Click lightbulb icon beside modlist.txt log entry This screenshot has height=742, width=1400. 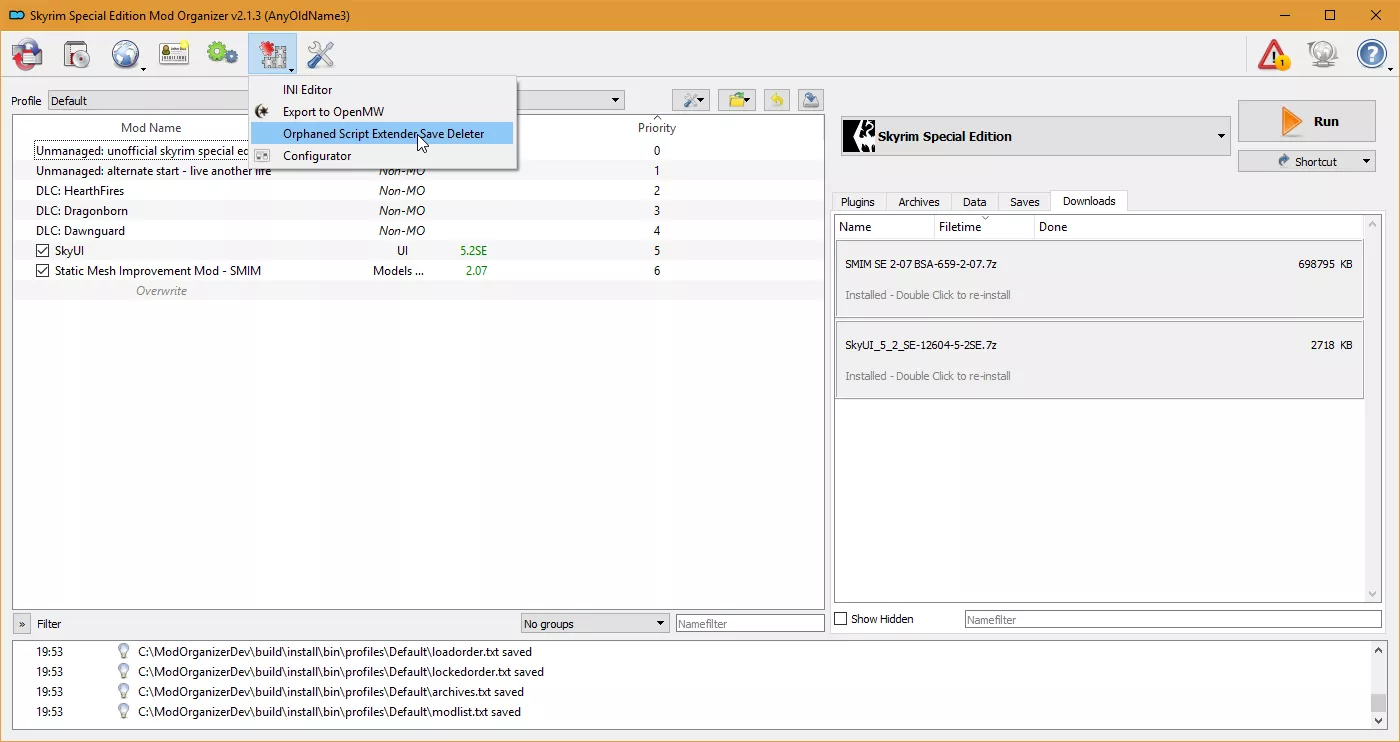click(124, 712)
